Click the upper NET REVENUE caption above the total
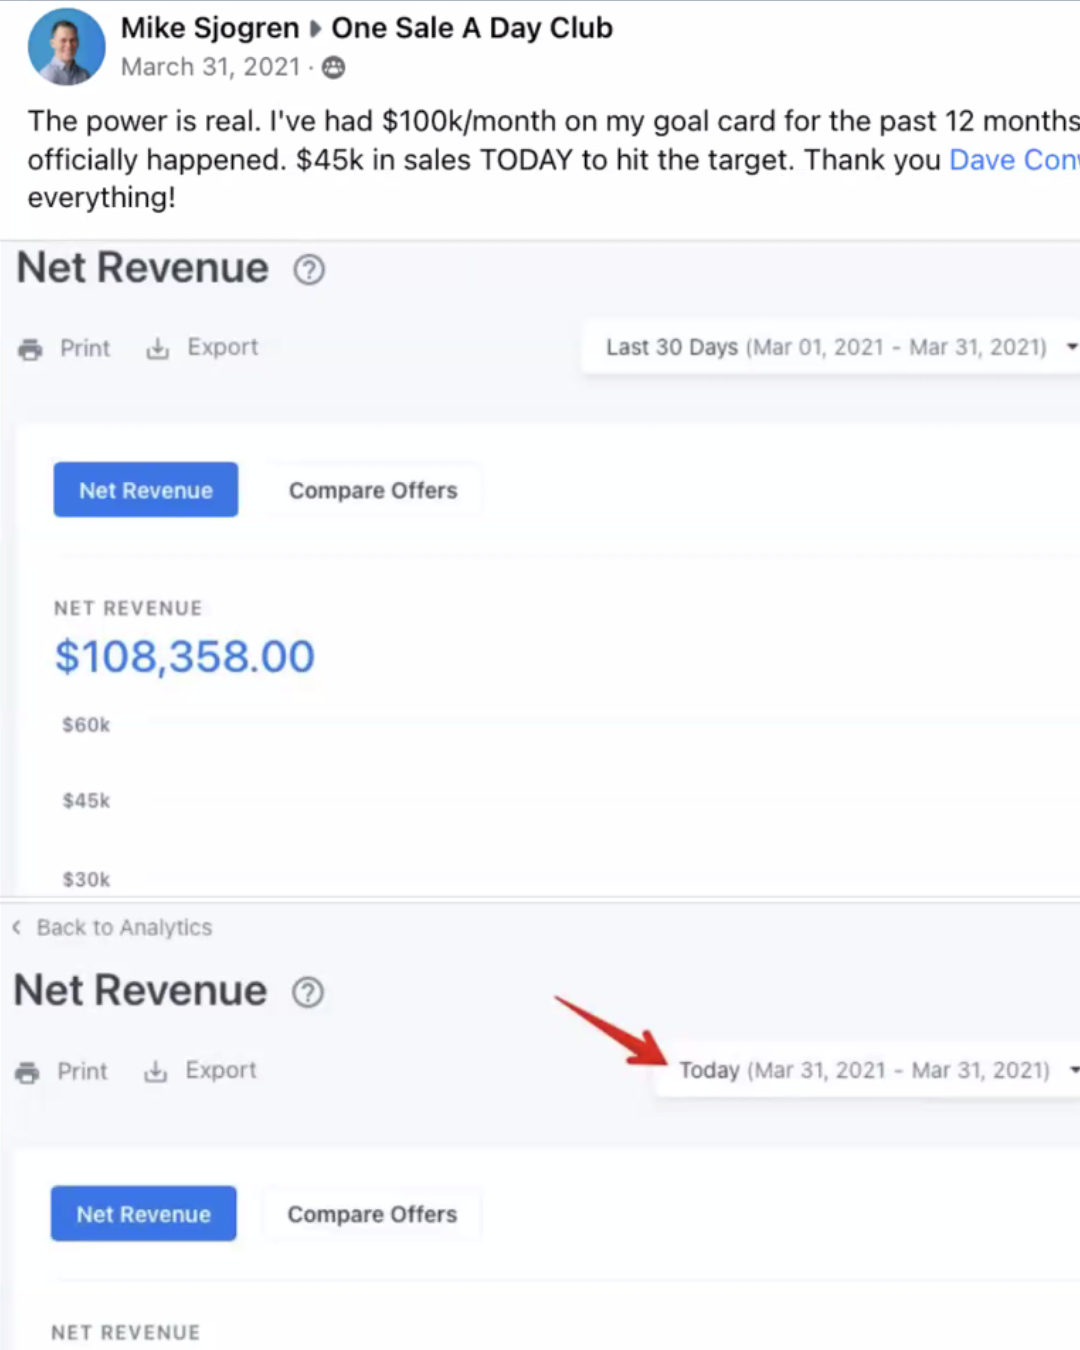Image resolution: width=1080 pixels, height=1350 pixels. coord(128,608)
